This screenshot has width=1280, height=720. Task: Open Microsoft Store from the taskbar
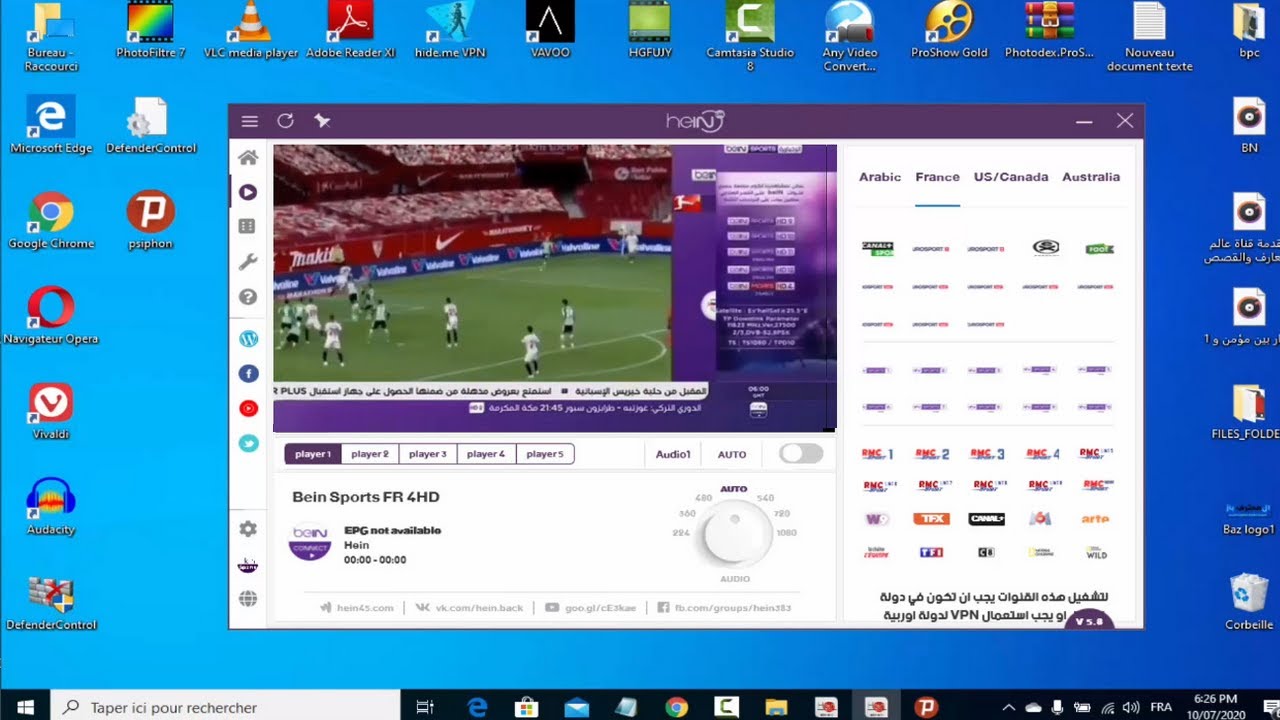[x=526, y=707]
